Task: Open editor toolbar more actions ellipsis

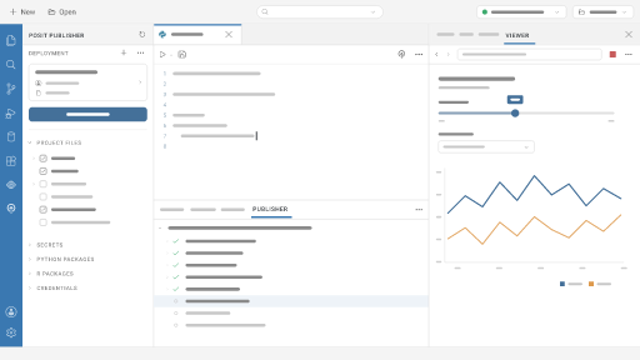Action: 419,54
